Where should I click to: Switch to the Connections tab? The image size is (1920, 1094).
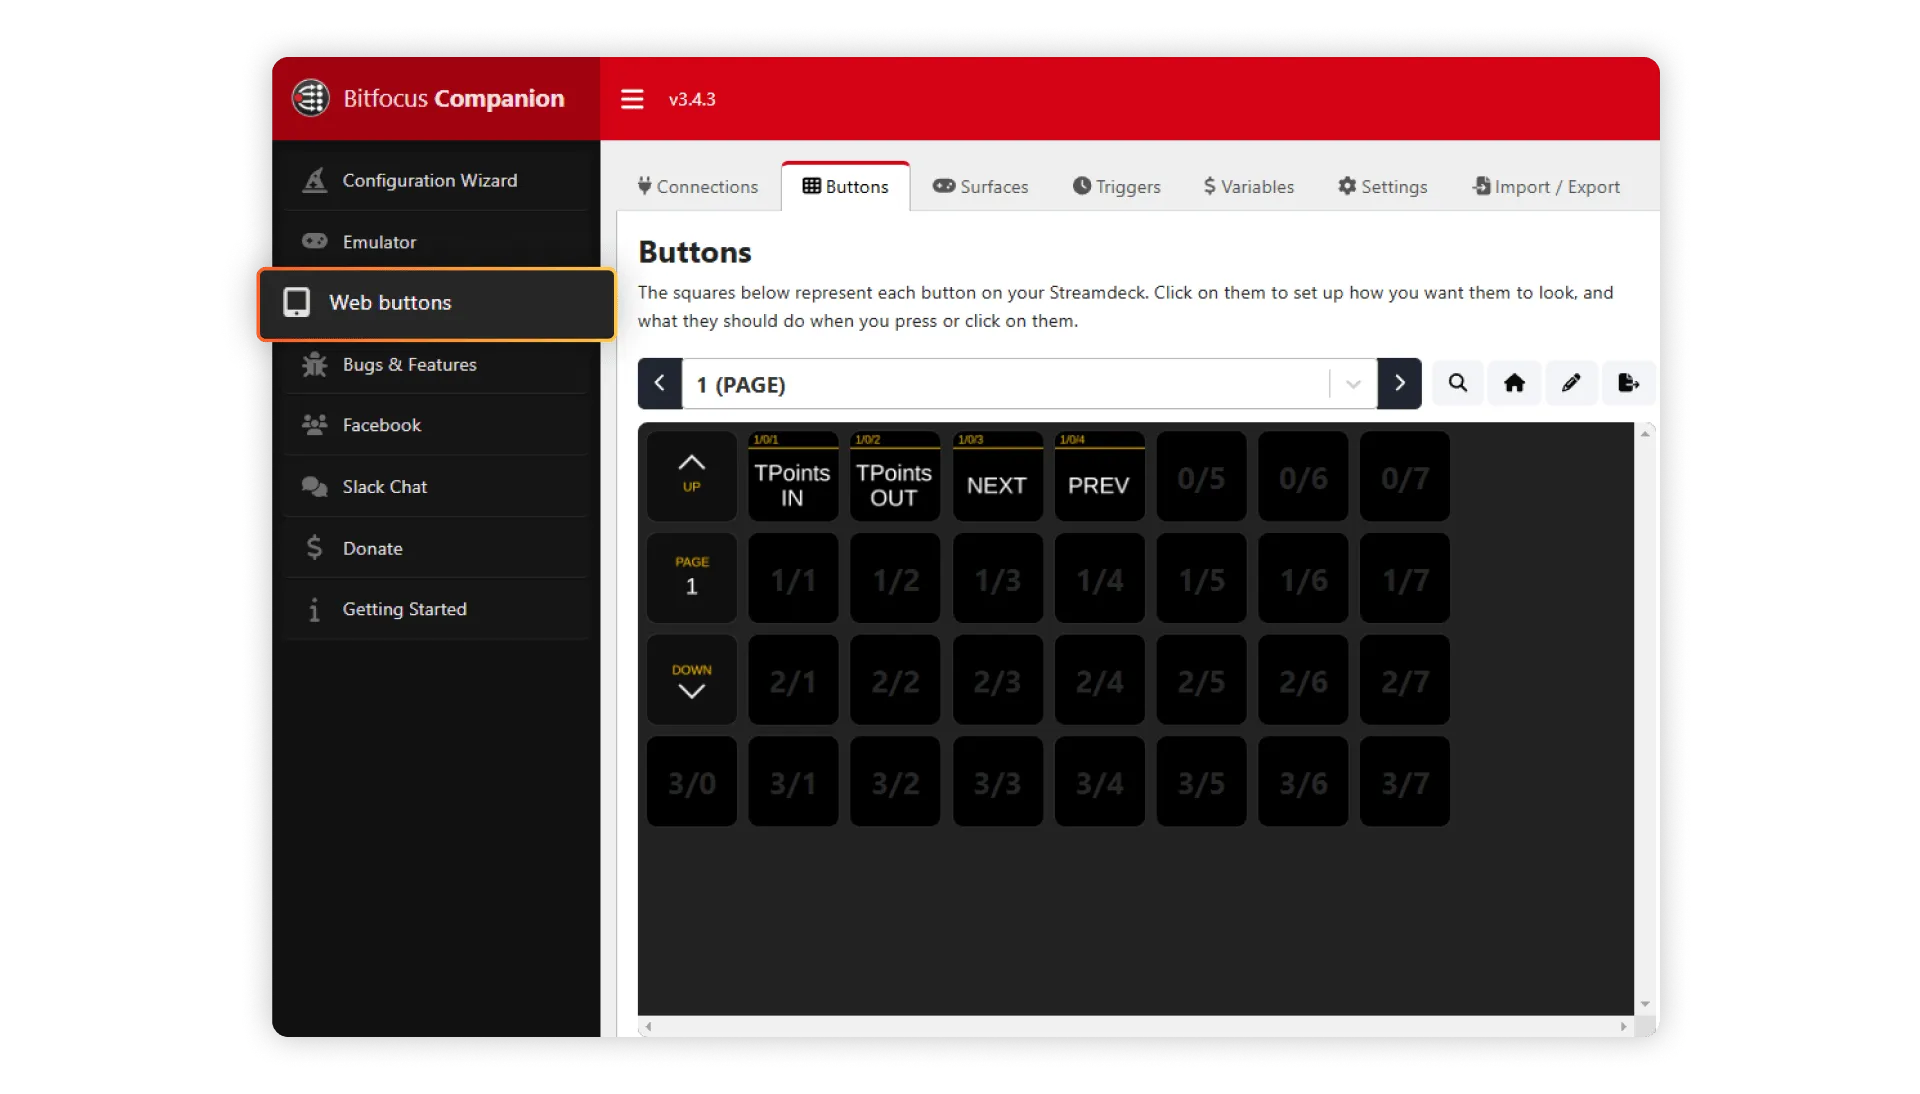click(698, 187)
